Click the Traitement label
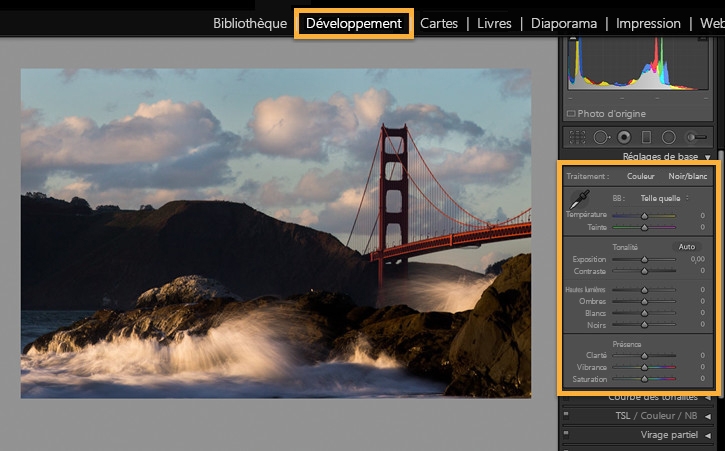Image resolution: width=725 pixels, height=451 pixels. pos(587,176)
